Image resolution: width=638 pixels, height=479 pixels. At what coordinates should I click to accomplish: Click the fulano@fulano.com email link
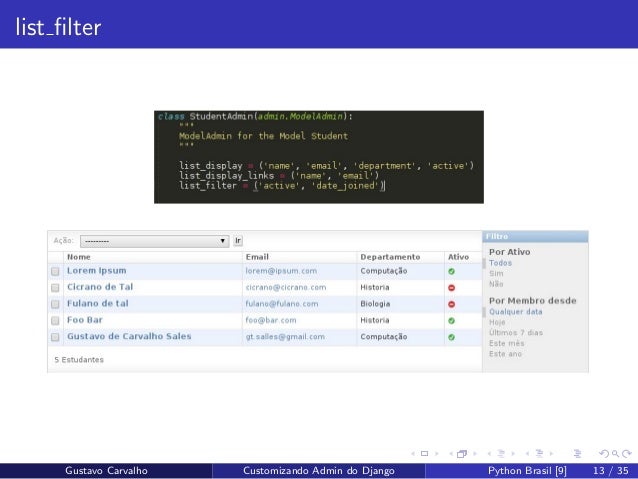click(x=282, y=304)
